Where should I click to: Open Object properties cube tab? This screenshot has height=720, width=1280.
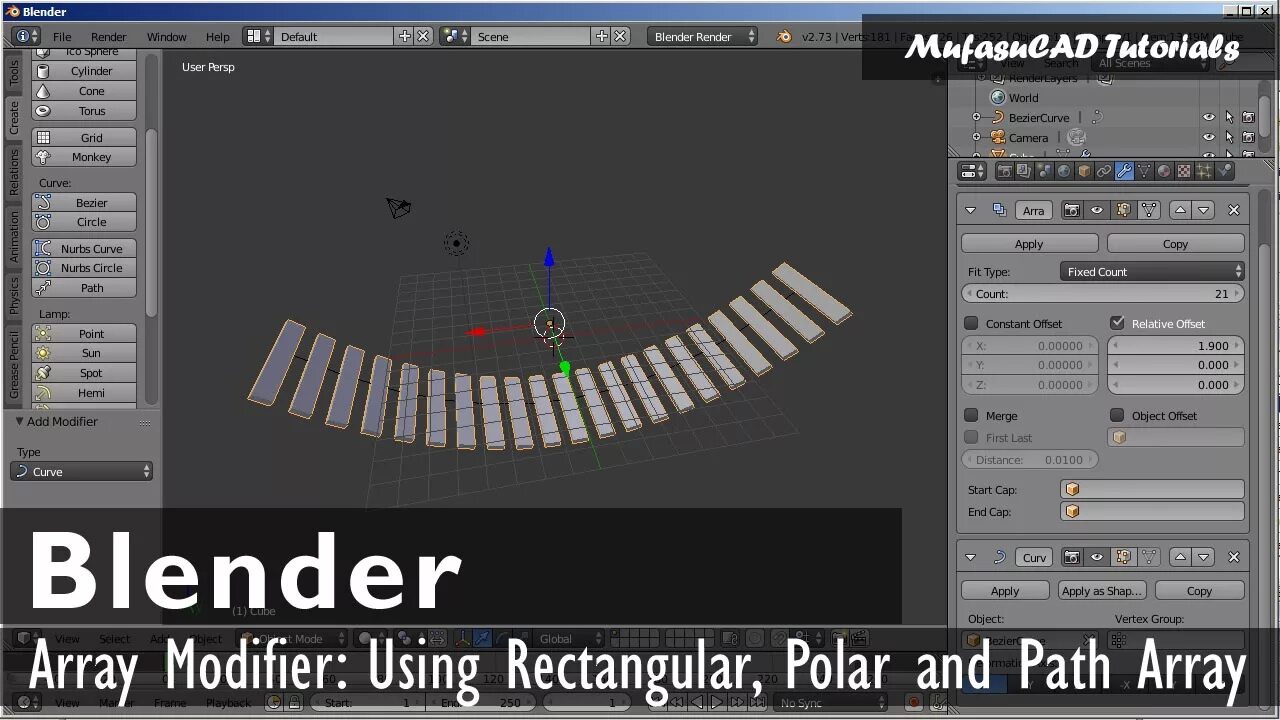pos(1084,171)
